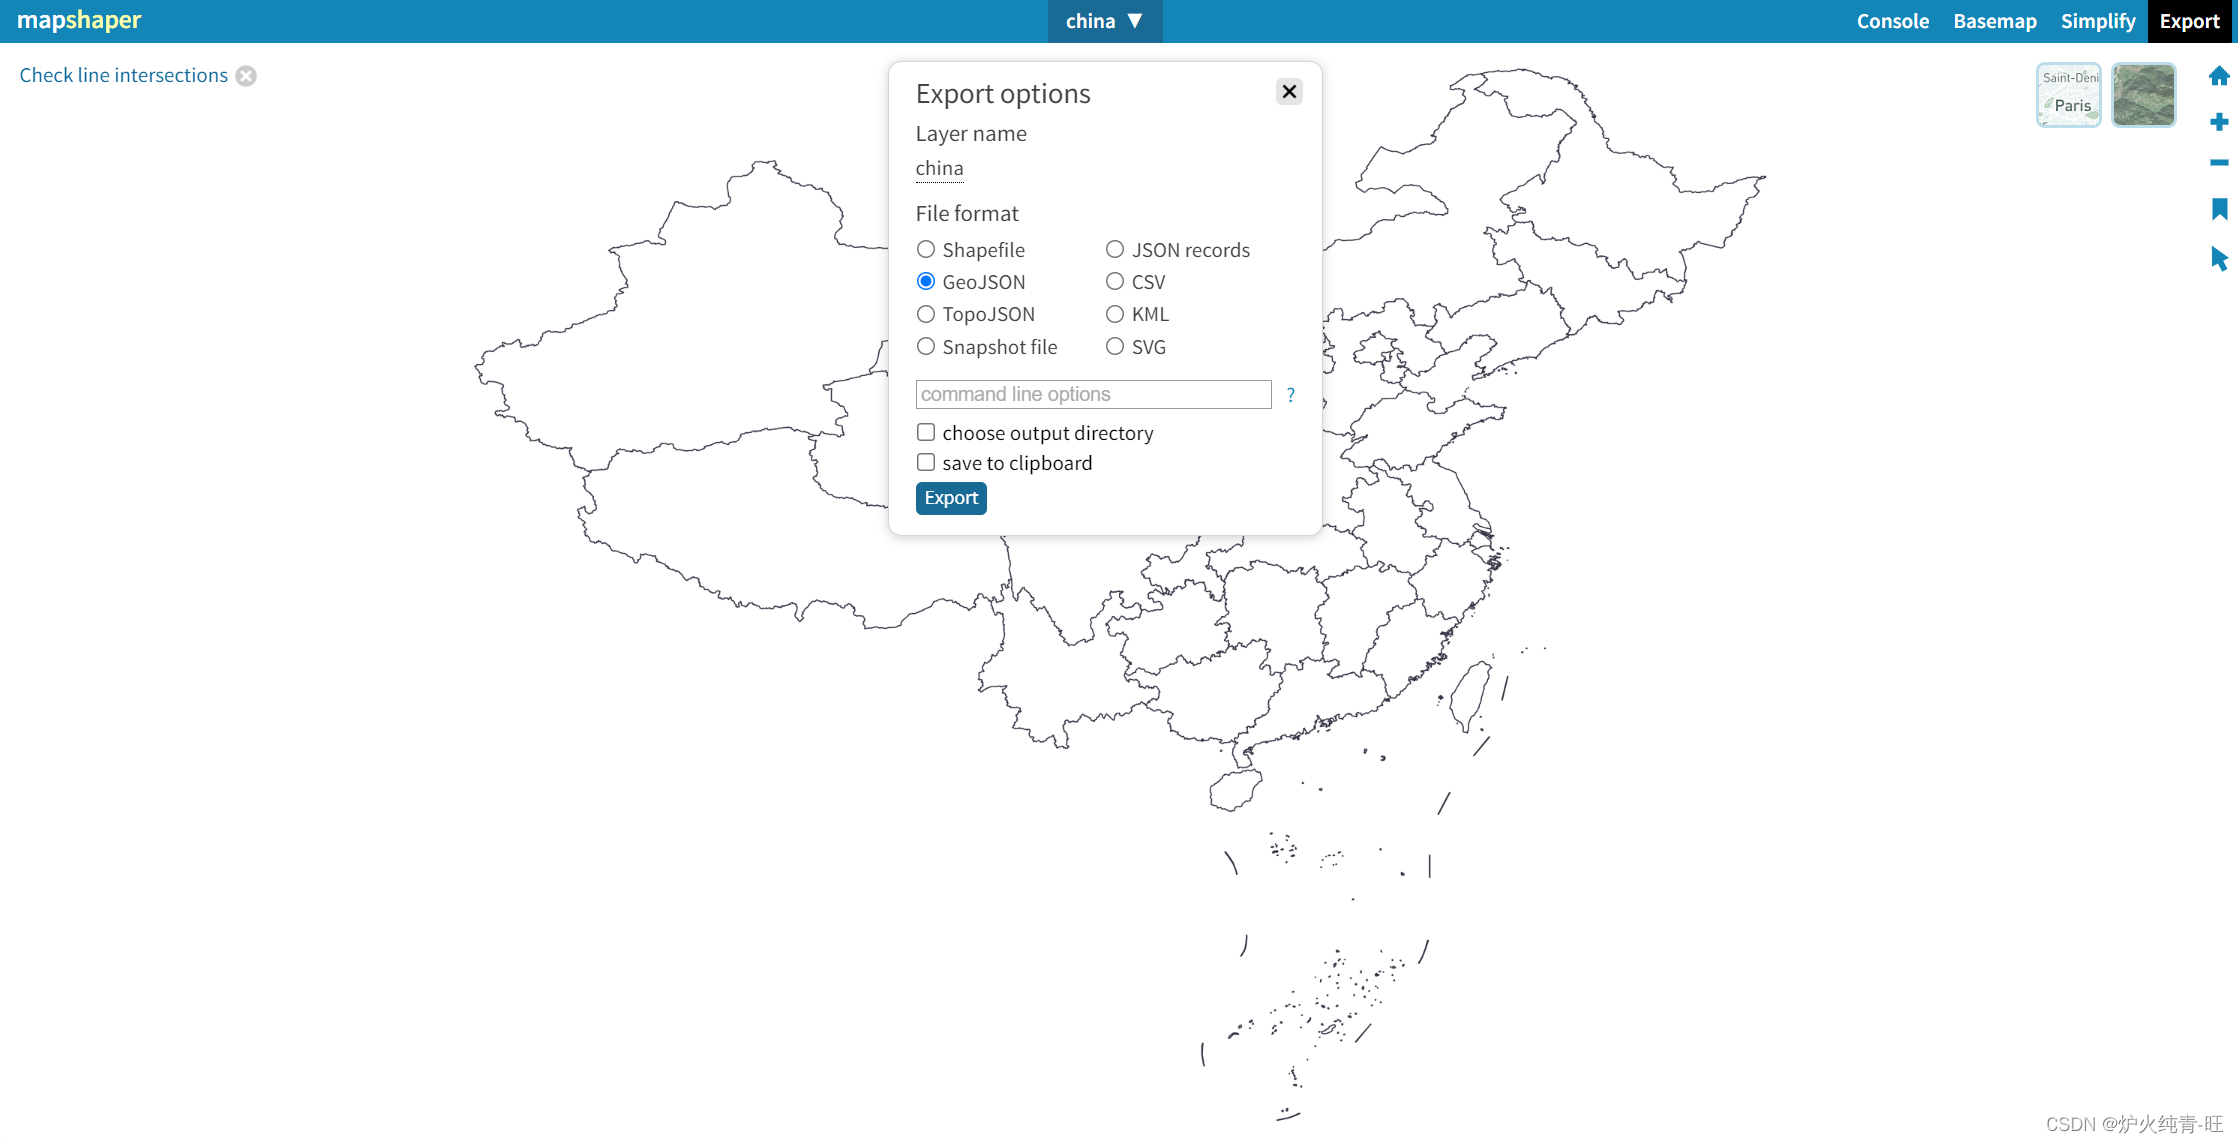Select the bookmark snapshot icon
2238x1143 pixels.
[2219, 209]
